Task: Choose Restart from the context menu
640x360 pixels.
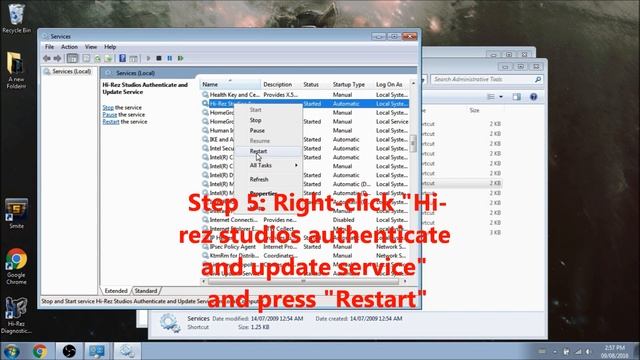Action: [269, 151]
